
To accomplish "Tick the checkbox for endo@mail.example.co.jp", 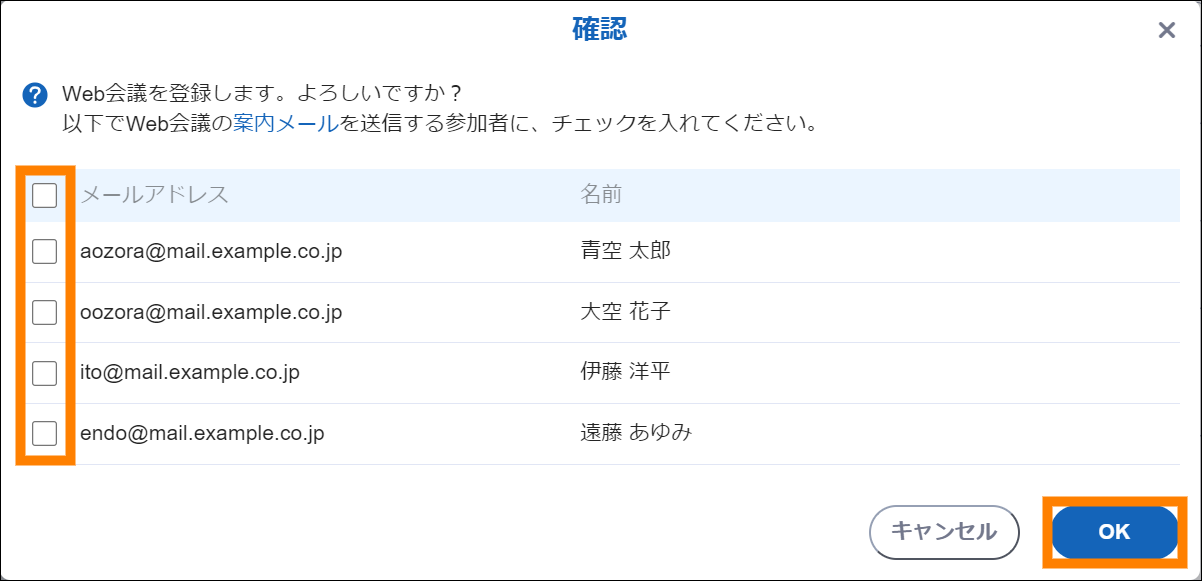I will click(x=45, y=433).
